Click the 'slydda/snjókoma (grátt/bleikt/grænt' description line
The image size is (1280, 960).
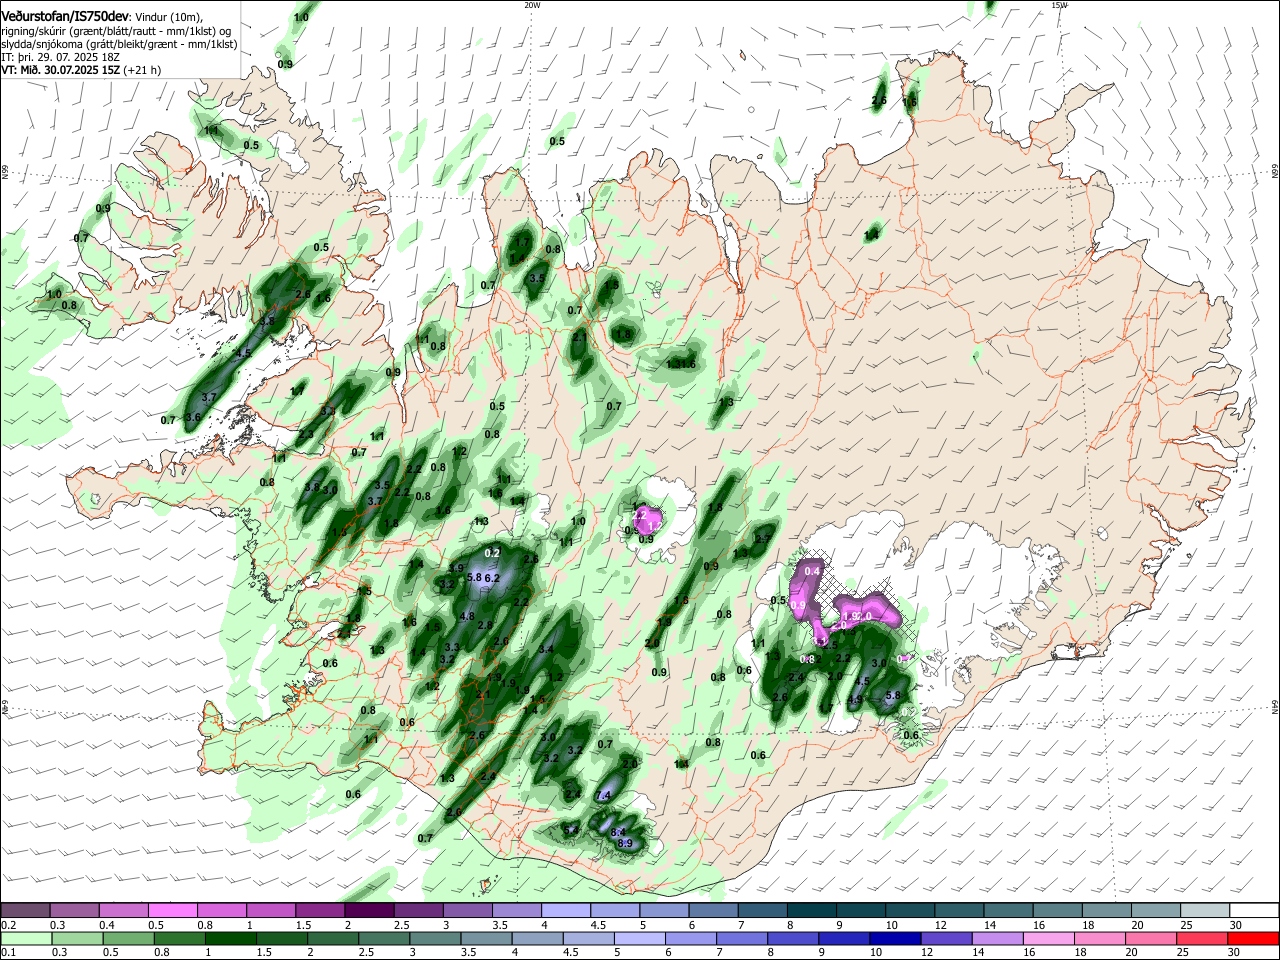119,44
